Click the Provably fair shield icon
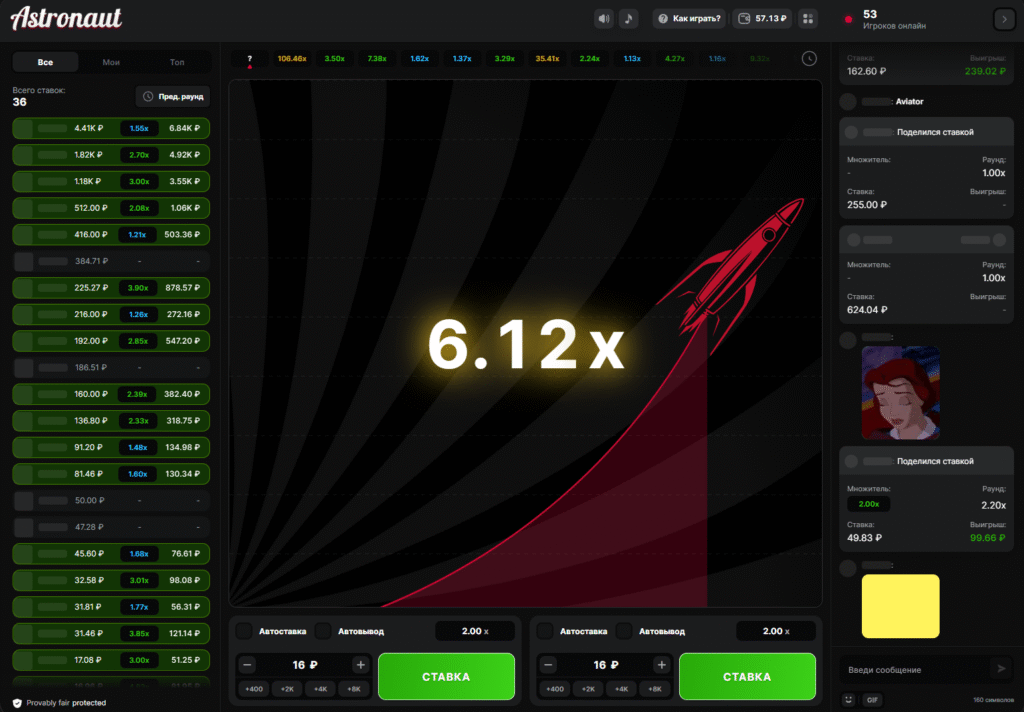The image size is (1024, 712). 17,703
